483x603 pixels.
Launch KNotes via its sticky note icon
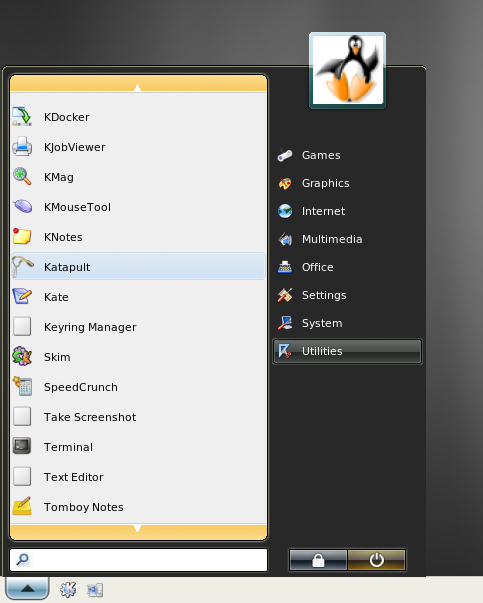(22, 237)
